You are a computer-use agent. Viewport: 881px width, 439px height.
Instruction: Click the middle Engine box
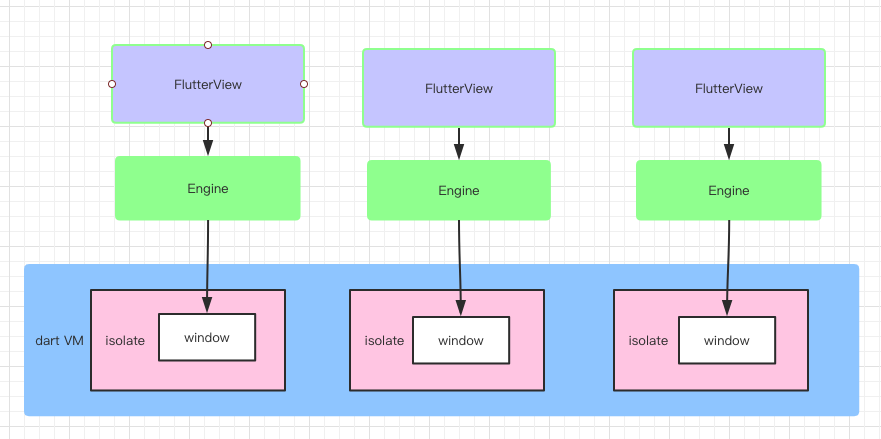(459, 191)
